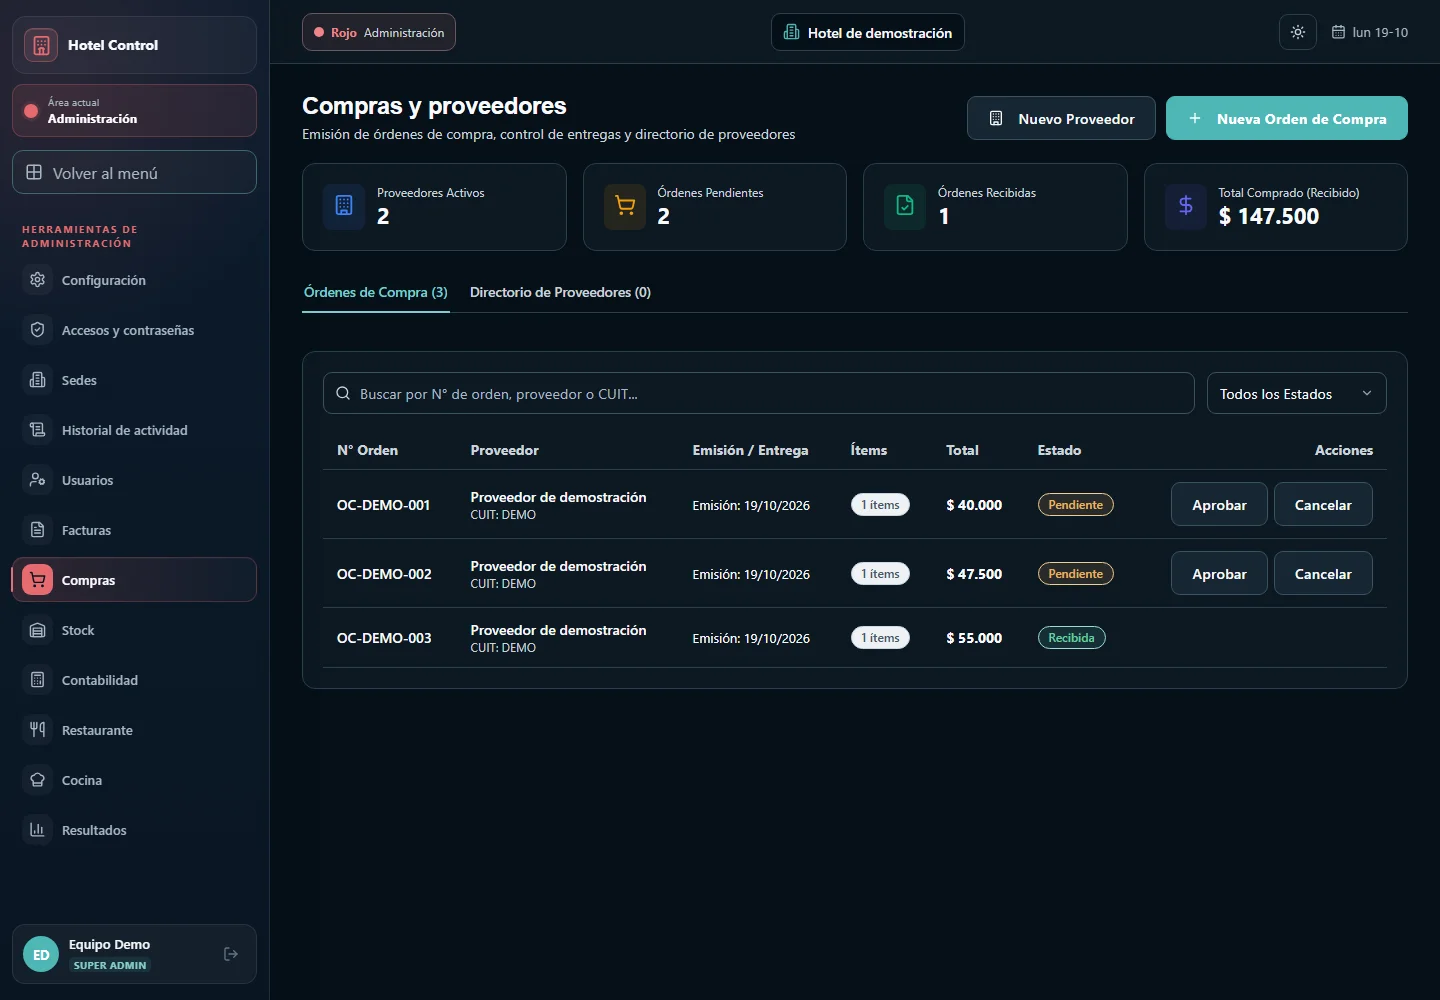The image size is (1440, 1000).
Task: Open Contabilidad section in sidebar
Action: pos(134,680)
